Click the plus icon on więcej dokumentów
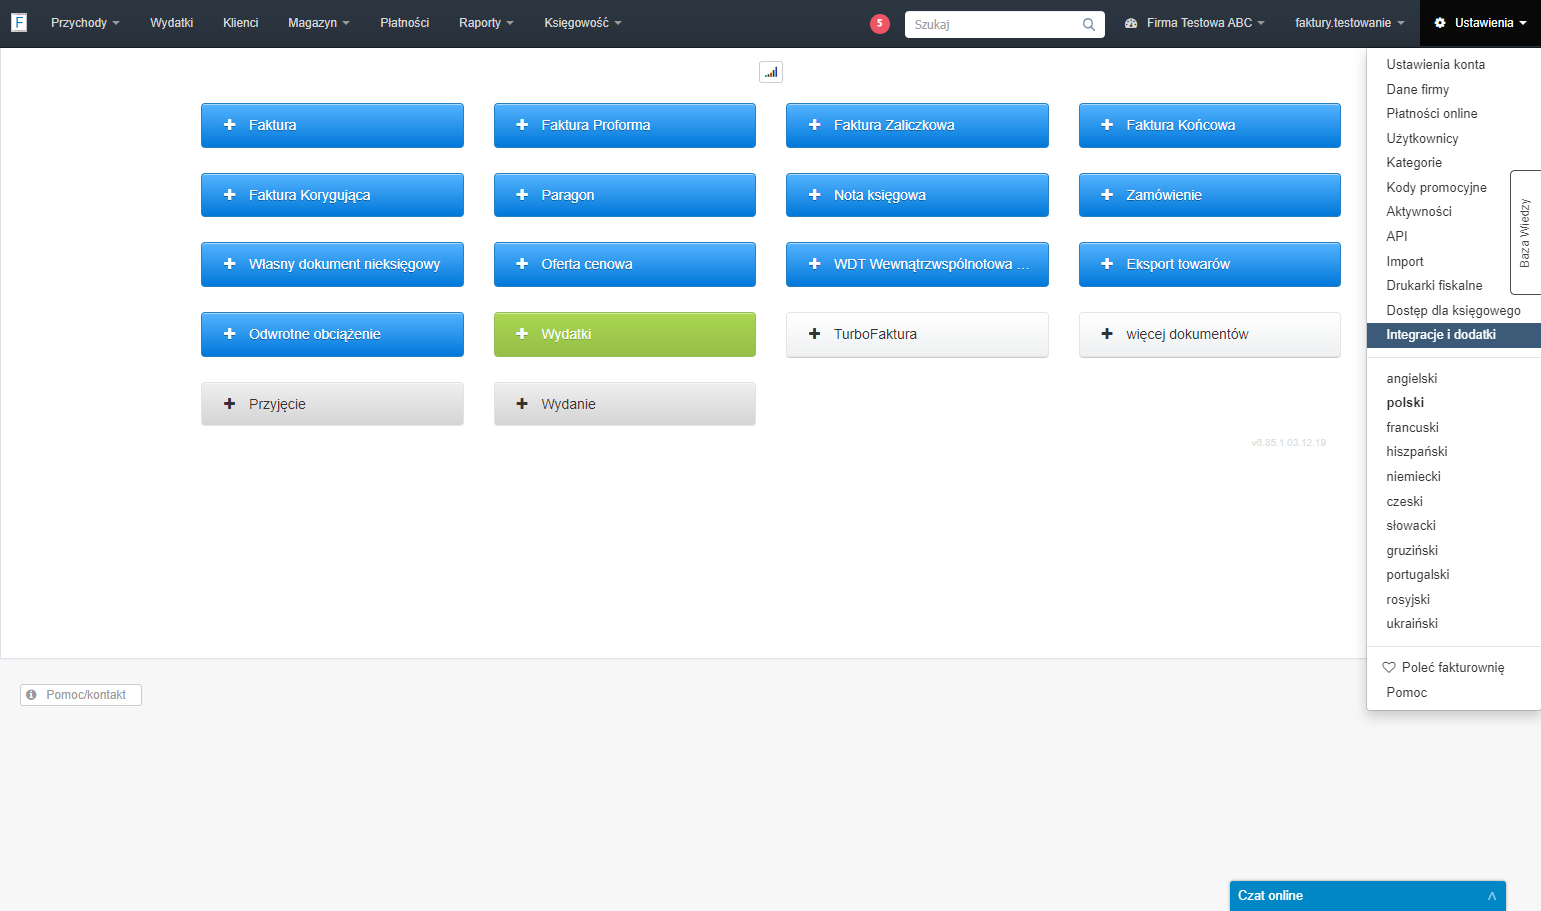 tap(1107, 334)
